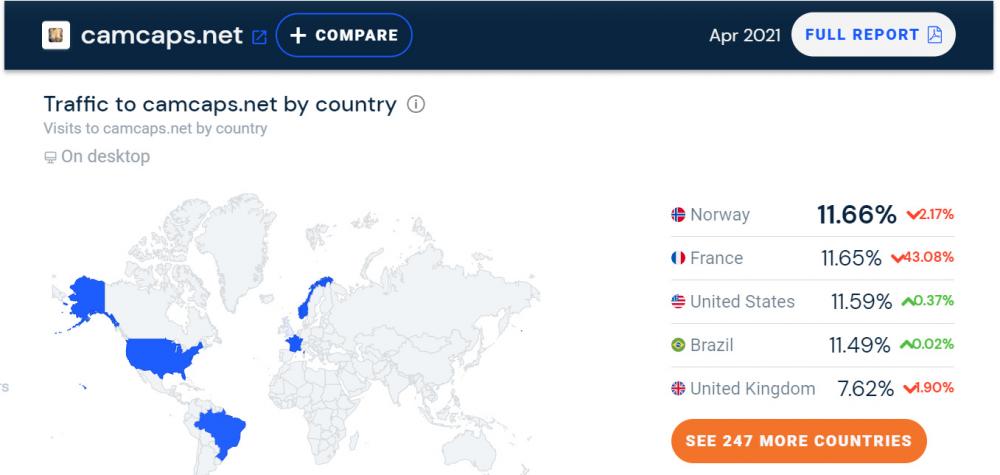Download the Full Report PDF
Viewport: 1000px width, 475px height.
pos(873,35)
